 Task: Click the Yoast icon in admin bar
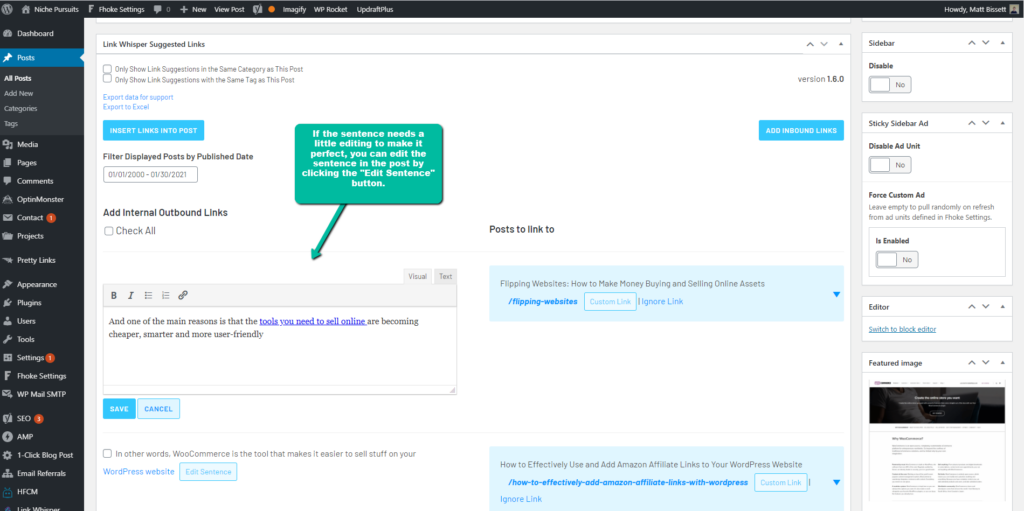point(257,9)
